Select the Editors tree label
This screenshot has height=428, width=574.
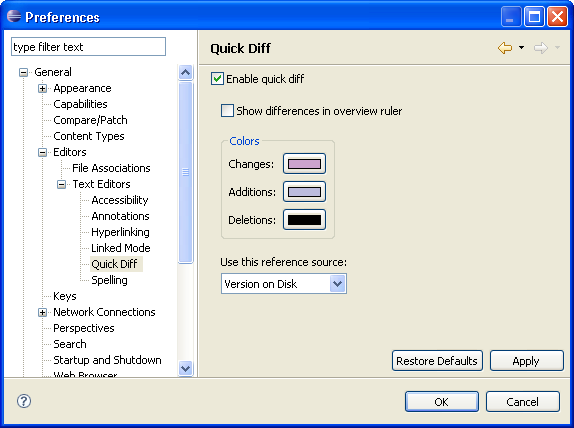(70, 152)
